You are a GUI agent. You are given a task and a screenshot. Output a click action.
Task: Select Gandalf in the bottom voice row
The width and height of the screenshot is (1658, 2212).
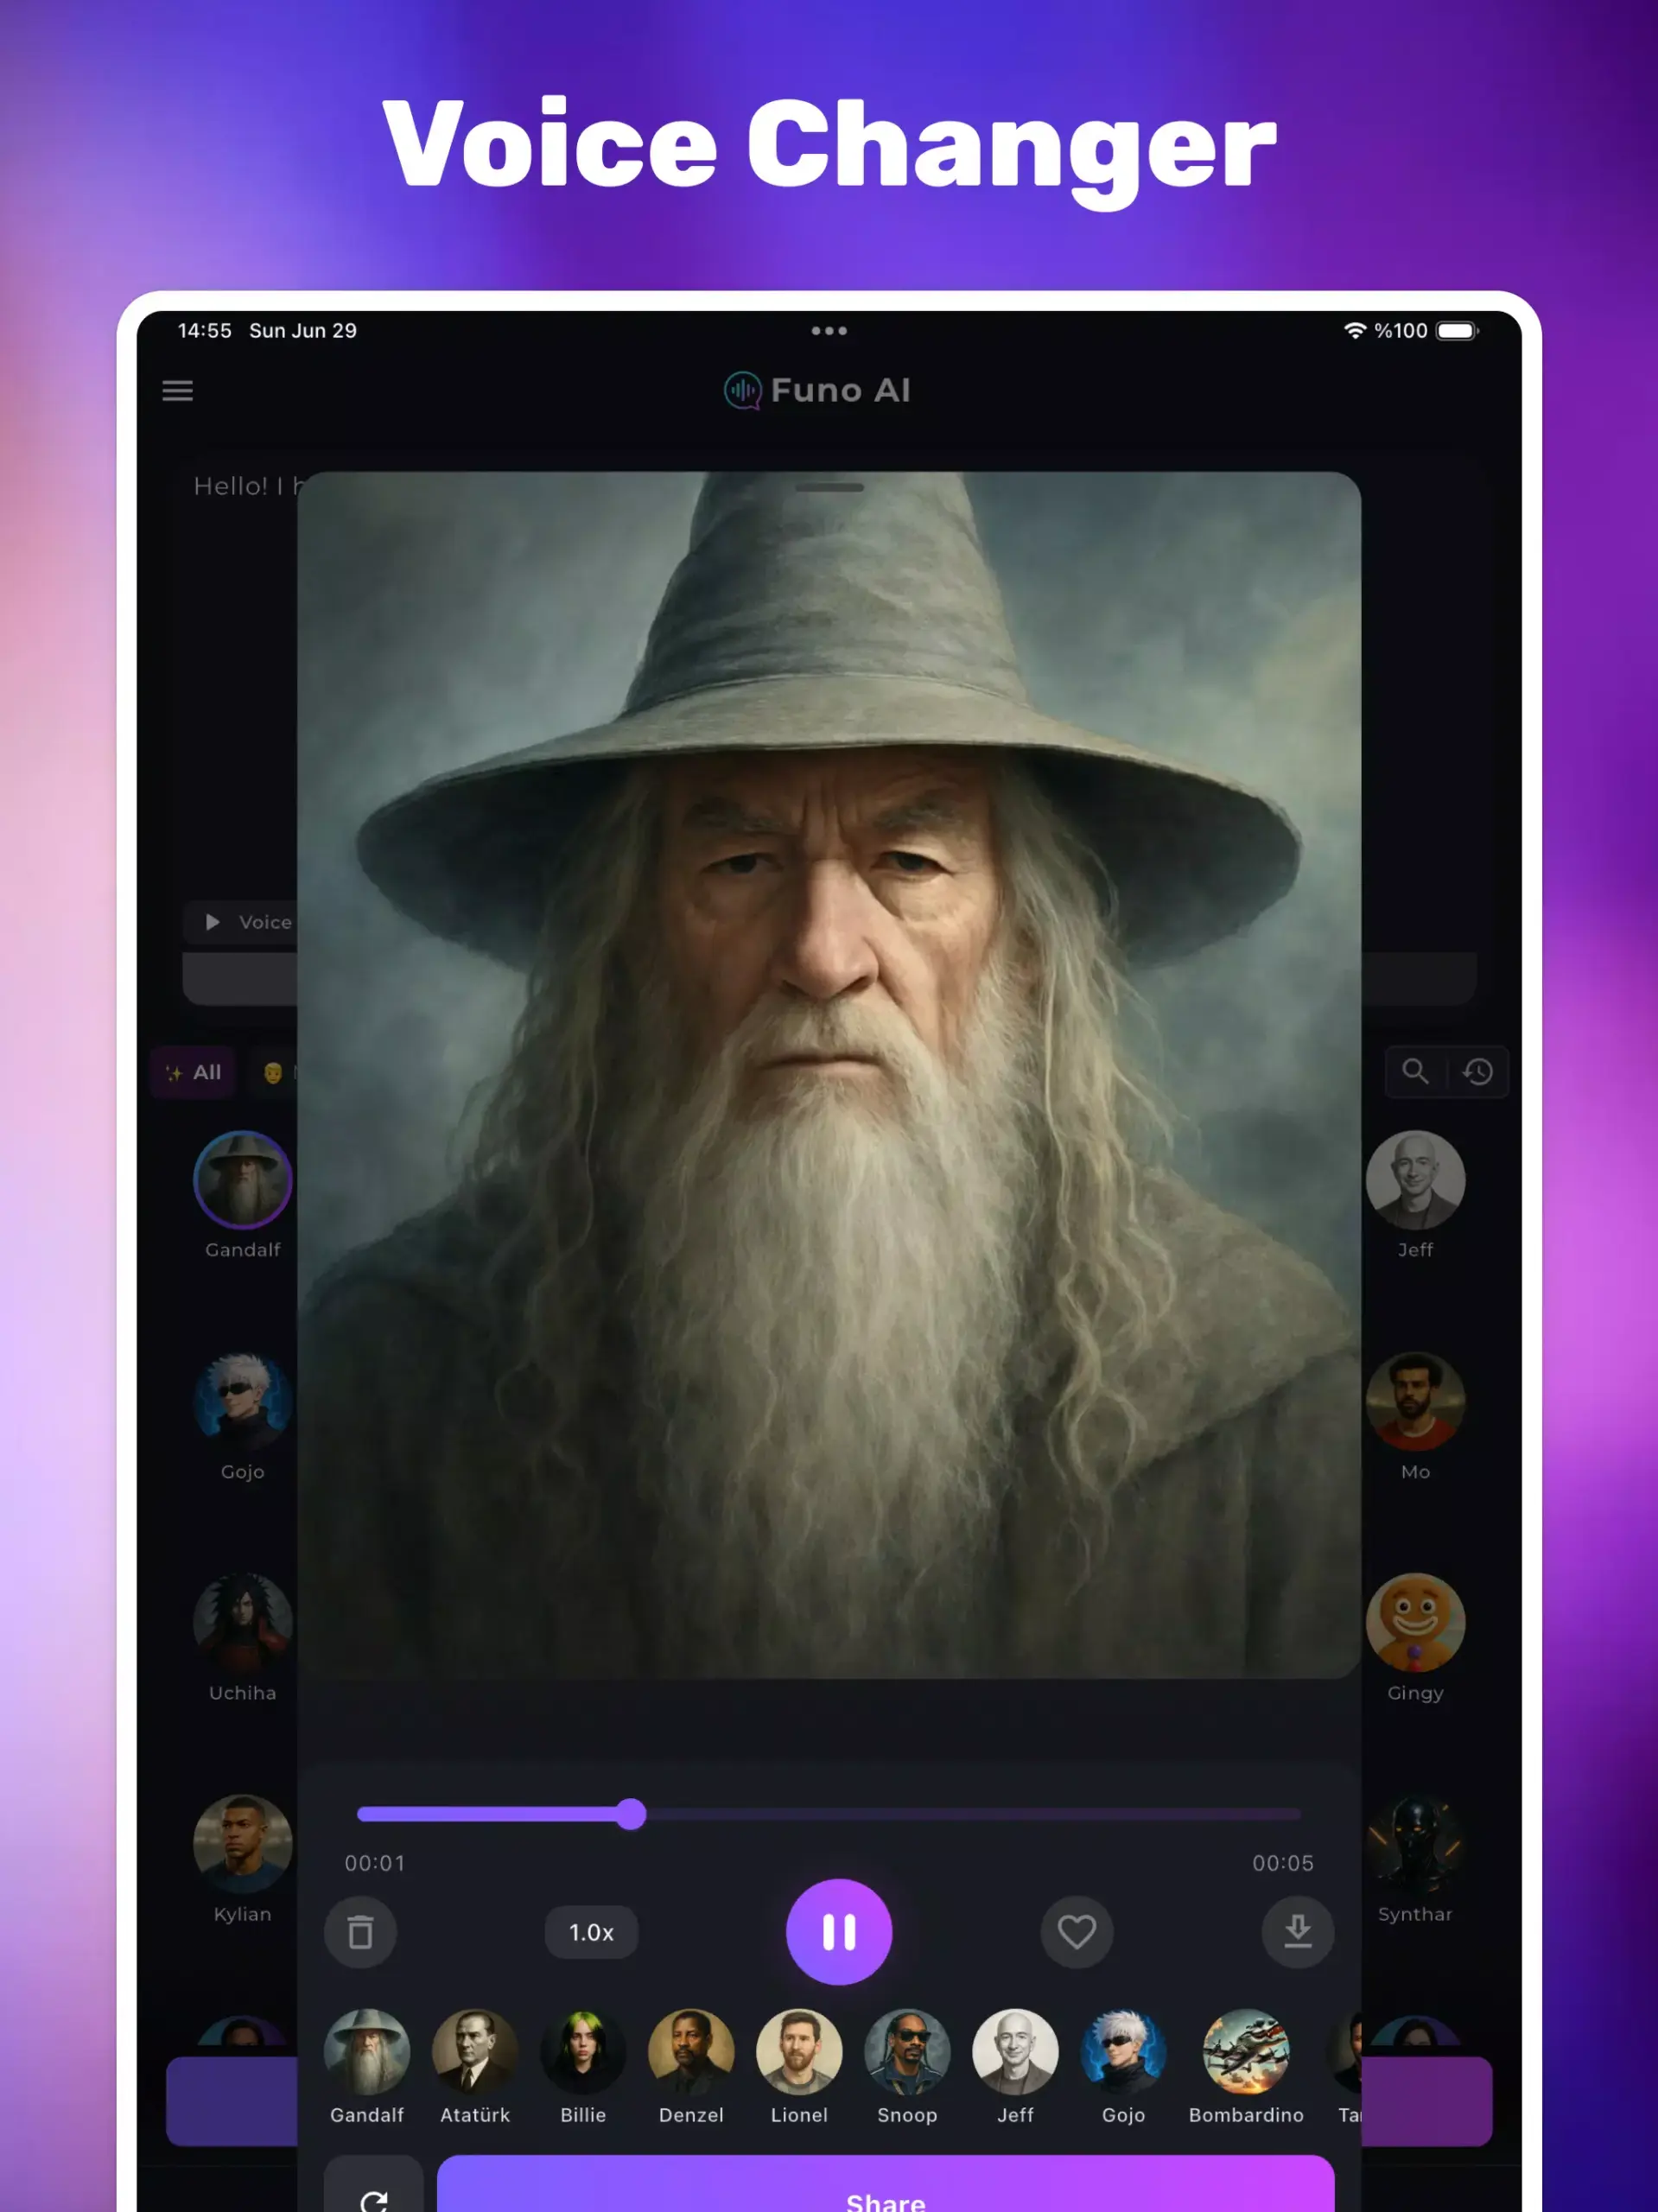(x=367, y=2066)
